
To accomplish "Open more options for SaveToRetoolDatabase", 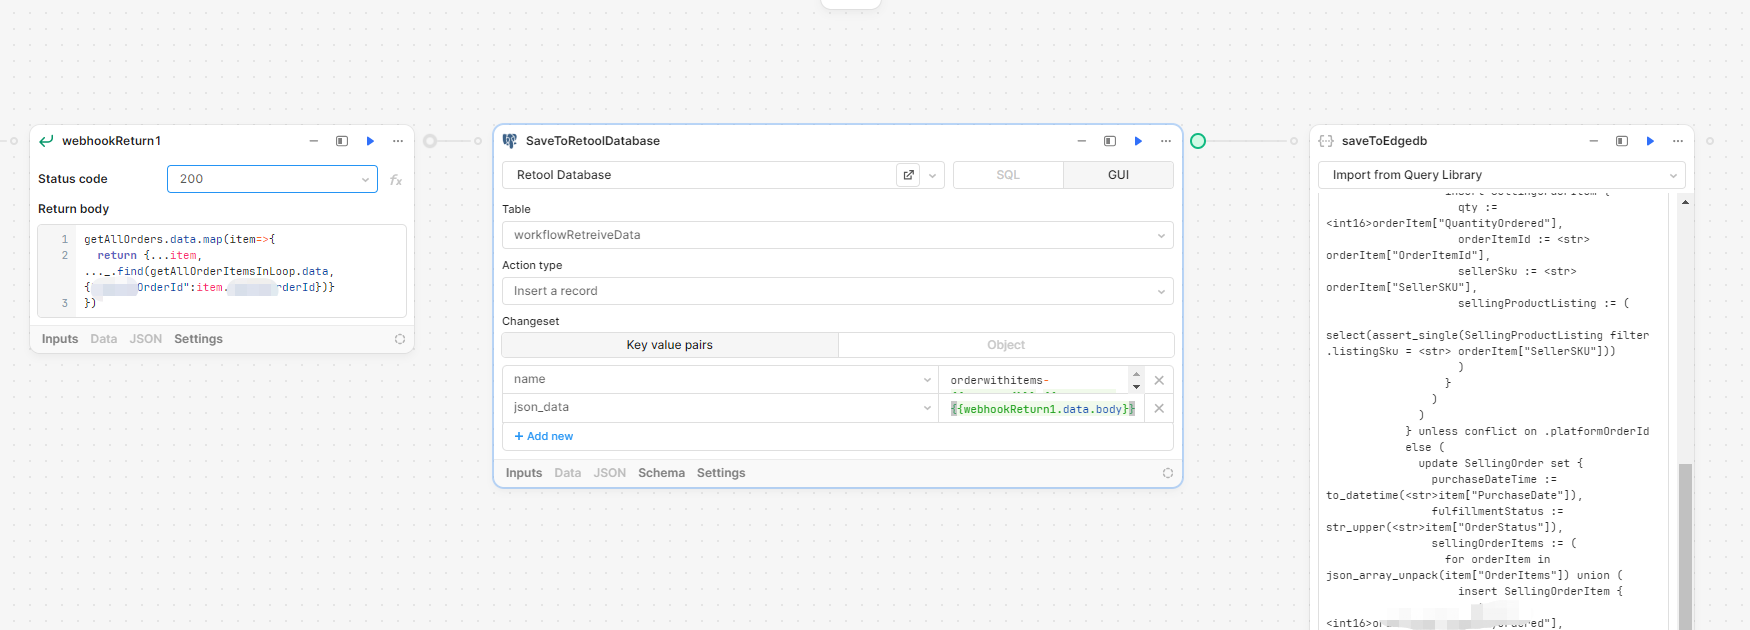I will click(1166, 141).
